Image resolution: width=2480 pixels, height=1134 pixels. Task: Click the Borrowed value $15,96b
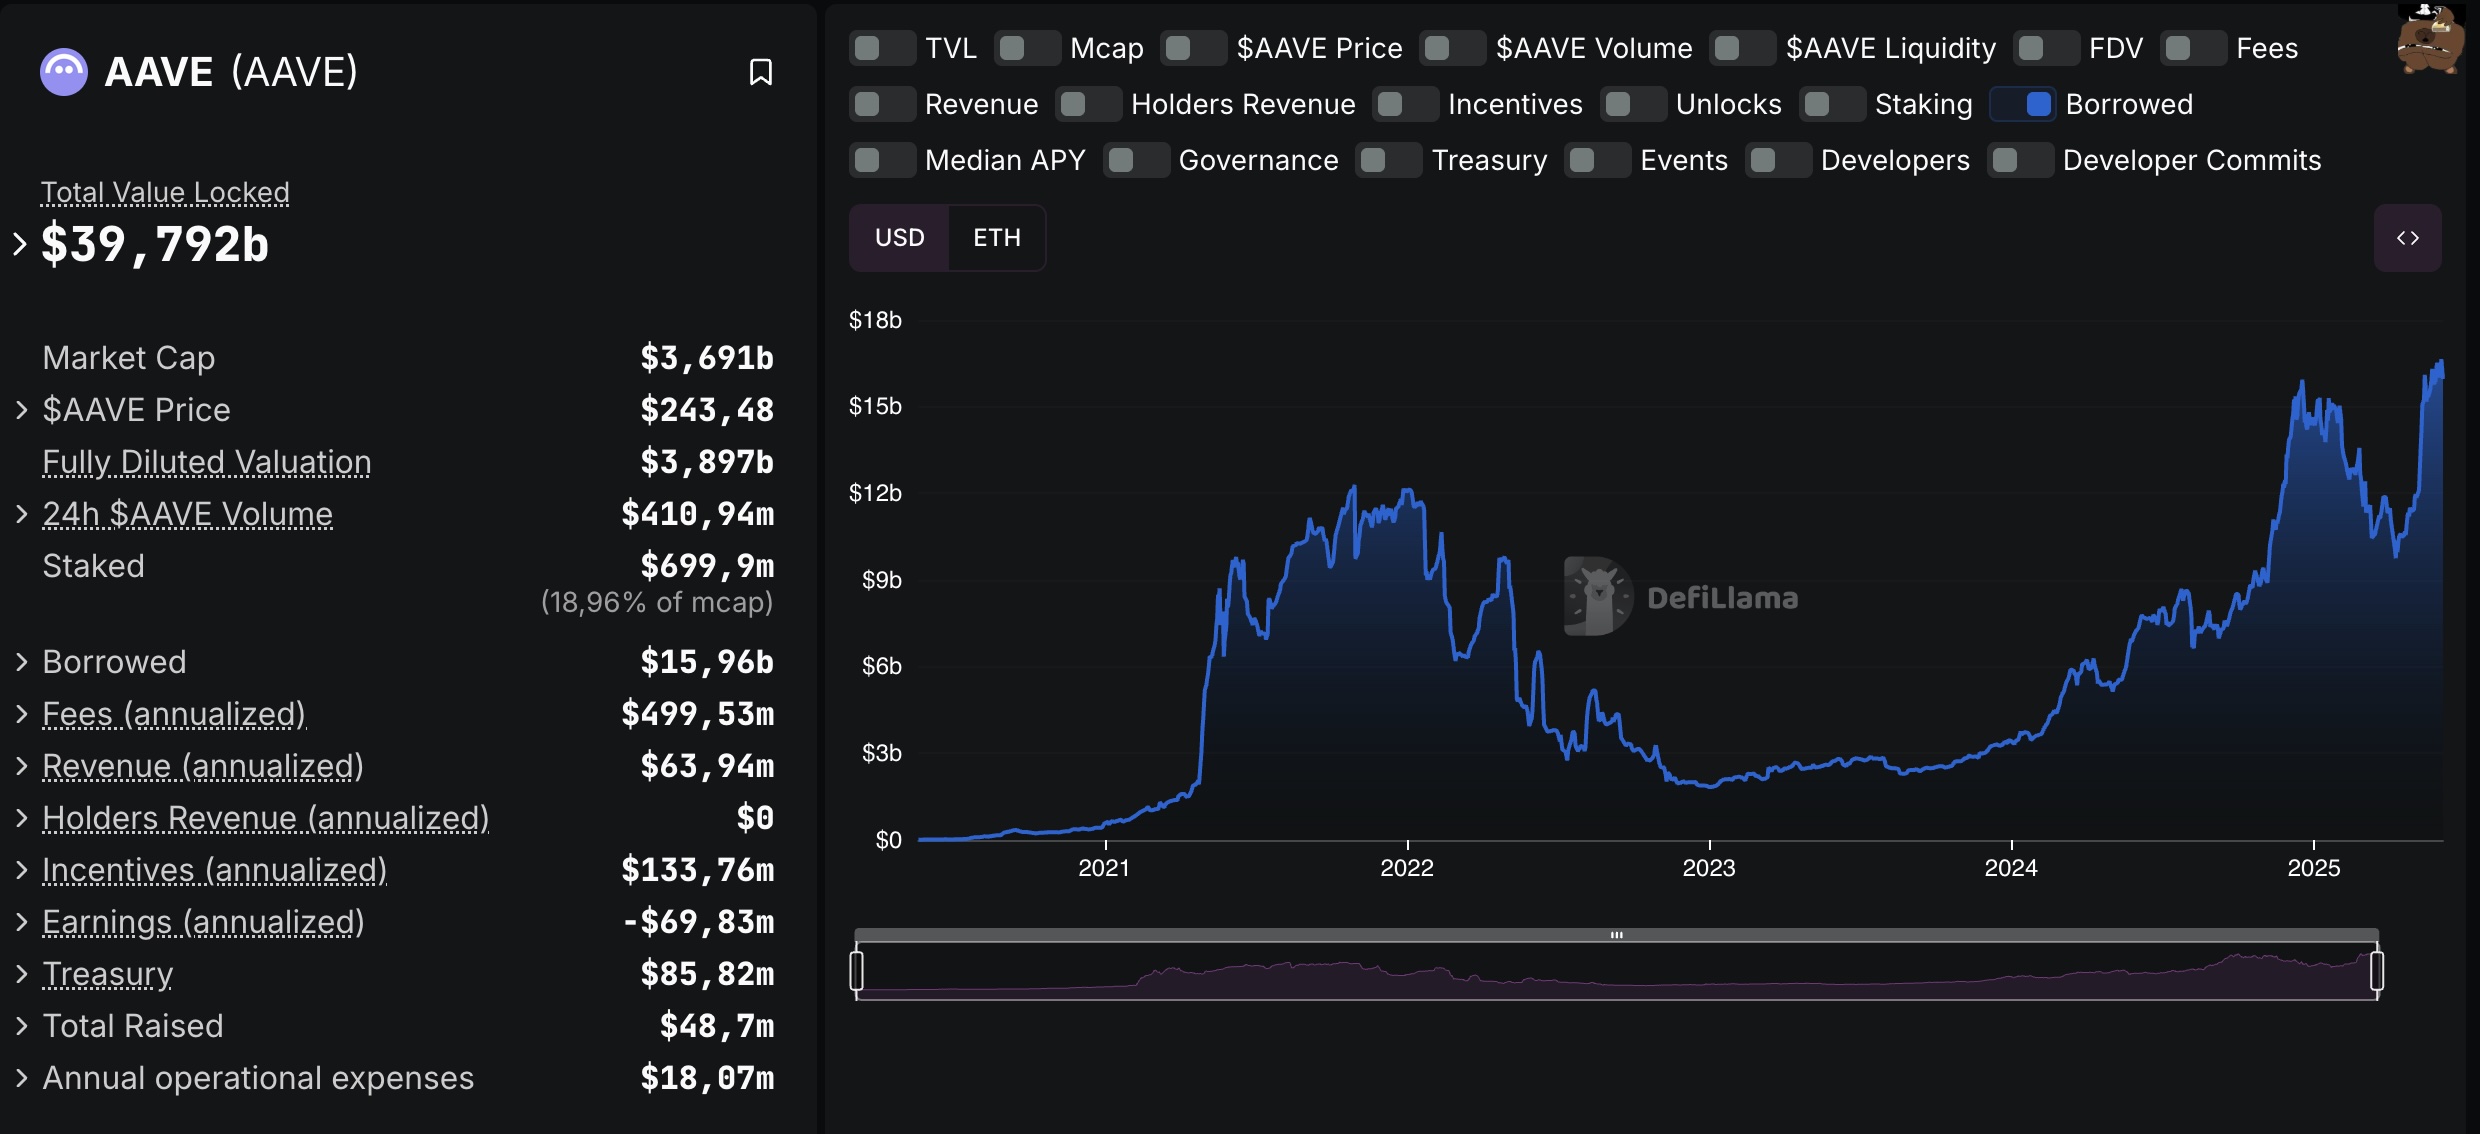(707, 662)
